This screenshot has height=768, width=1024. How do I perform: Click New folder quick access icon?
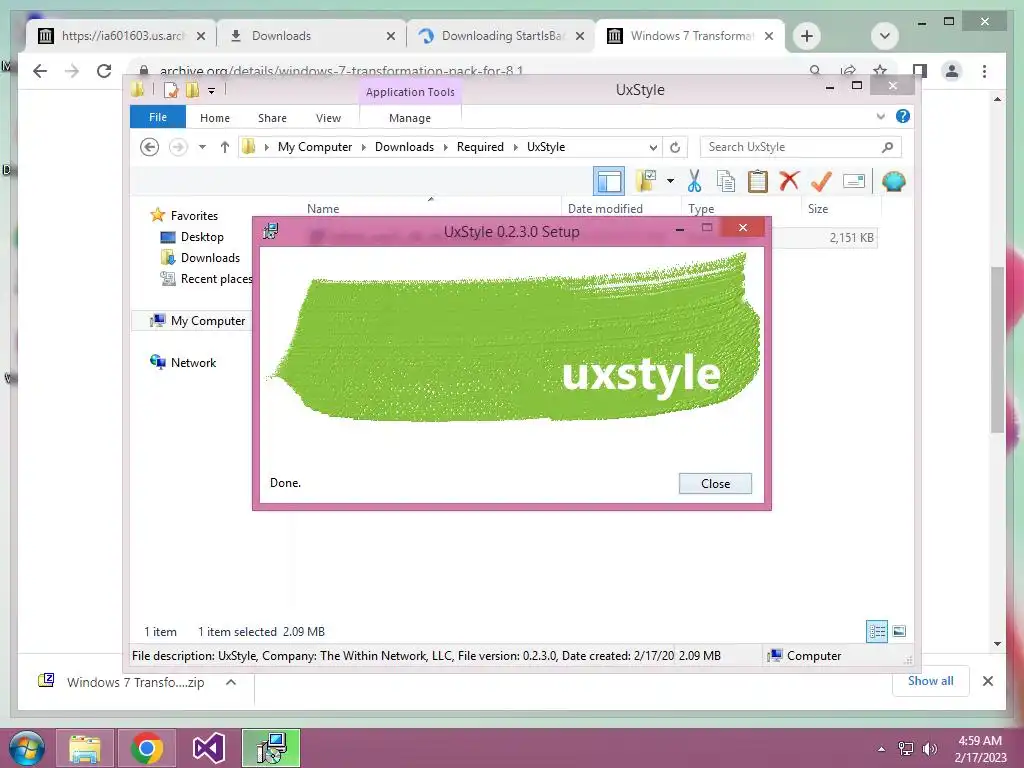pos(193,90)
